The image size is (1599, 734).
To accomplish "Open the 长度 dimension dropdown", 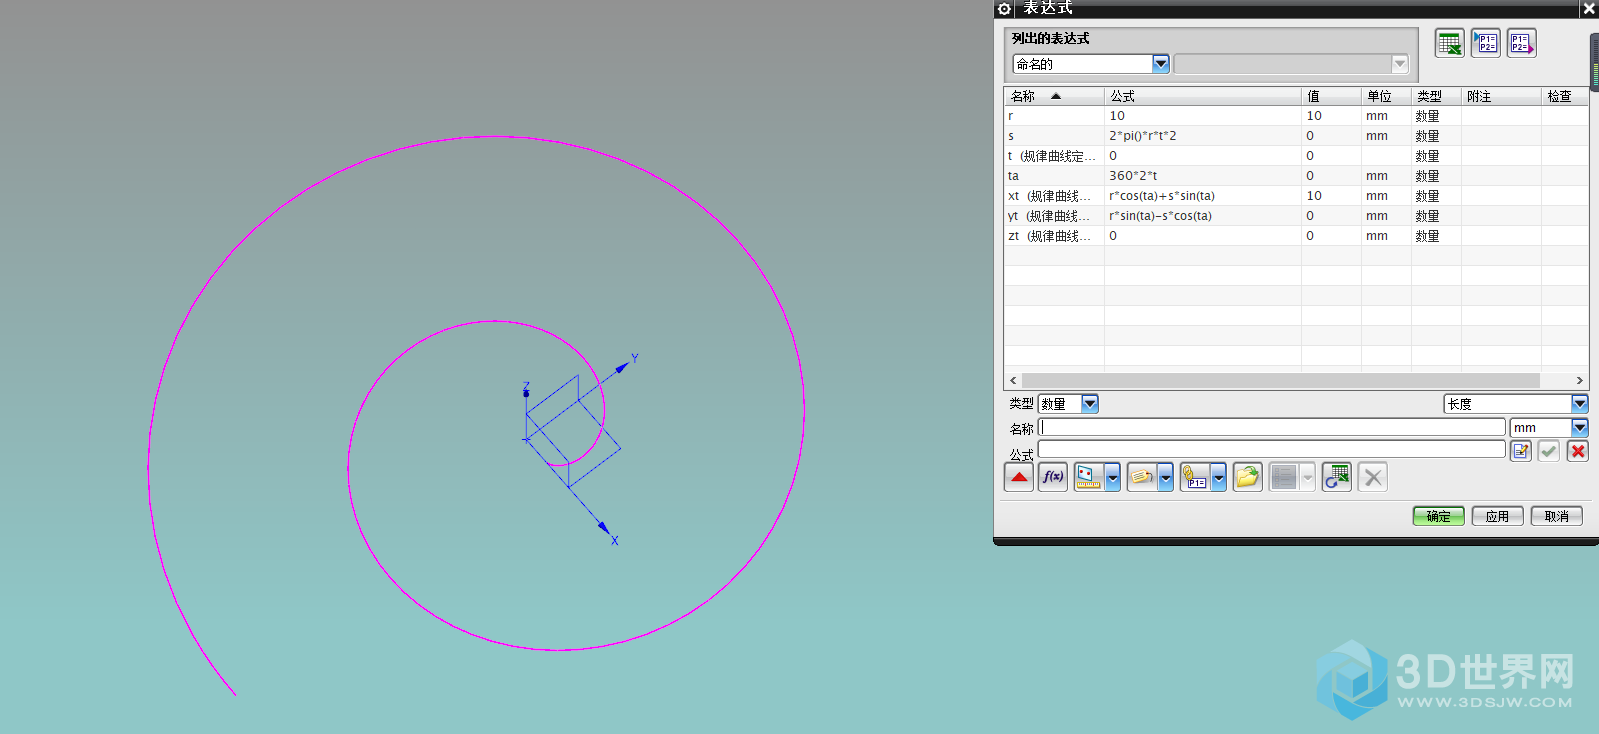I will 1580,404.
